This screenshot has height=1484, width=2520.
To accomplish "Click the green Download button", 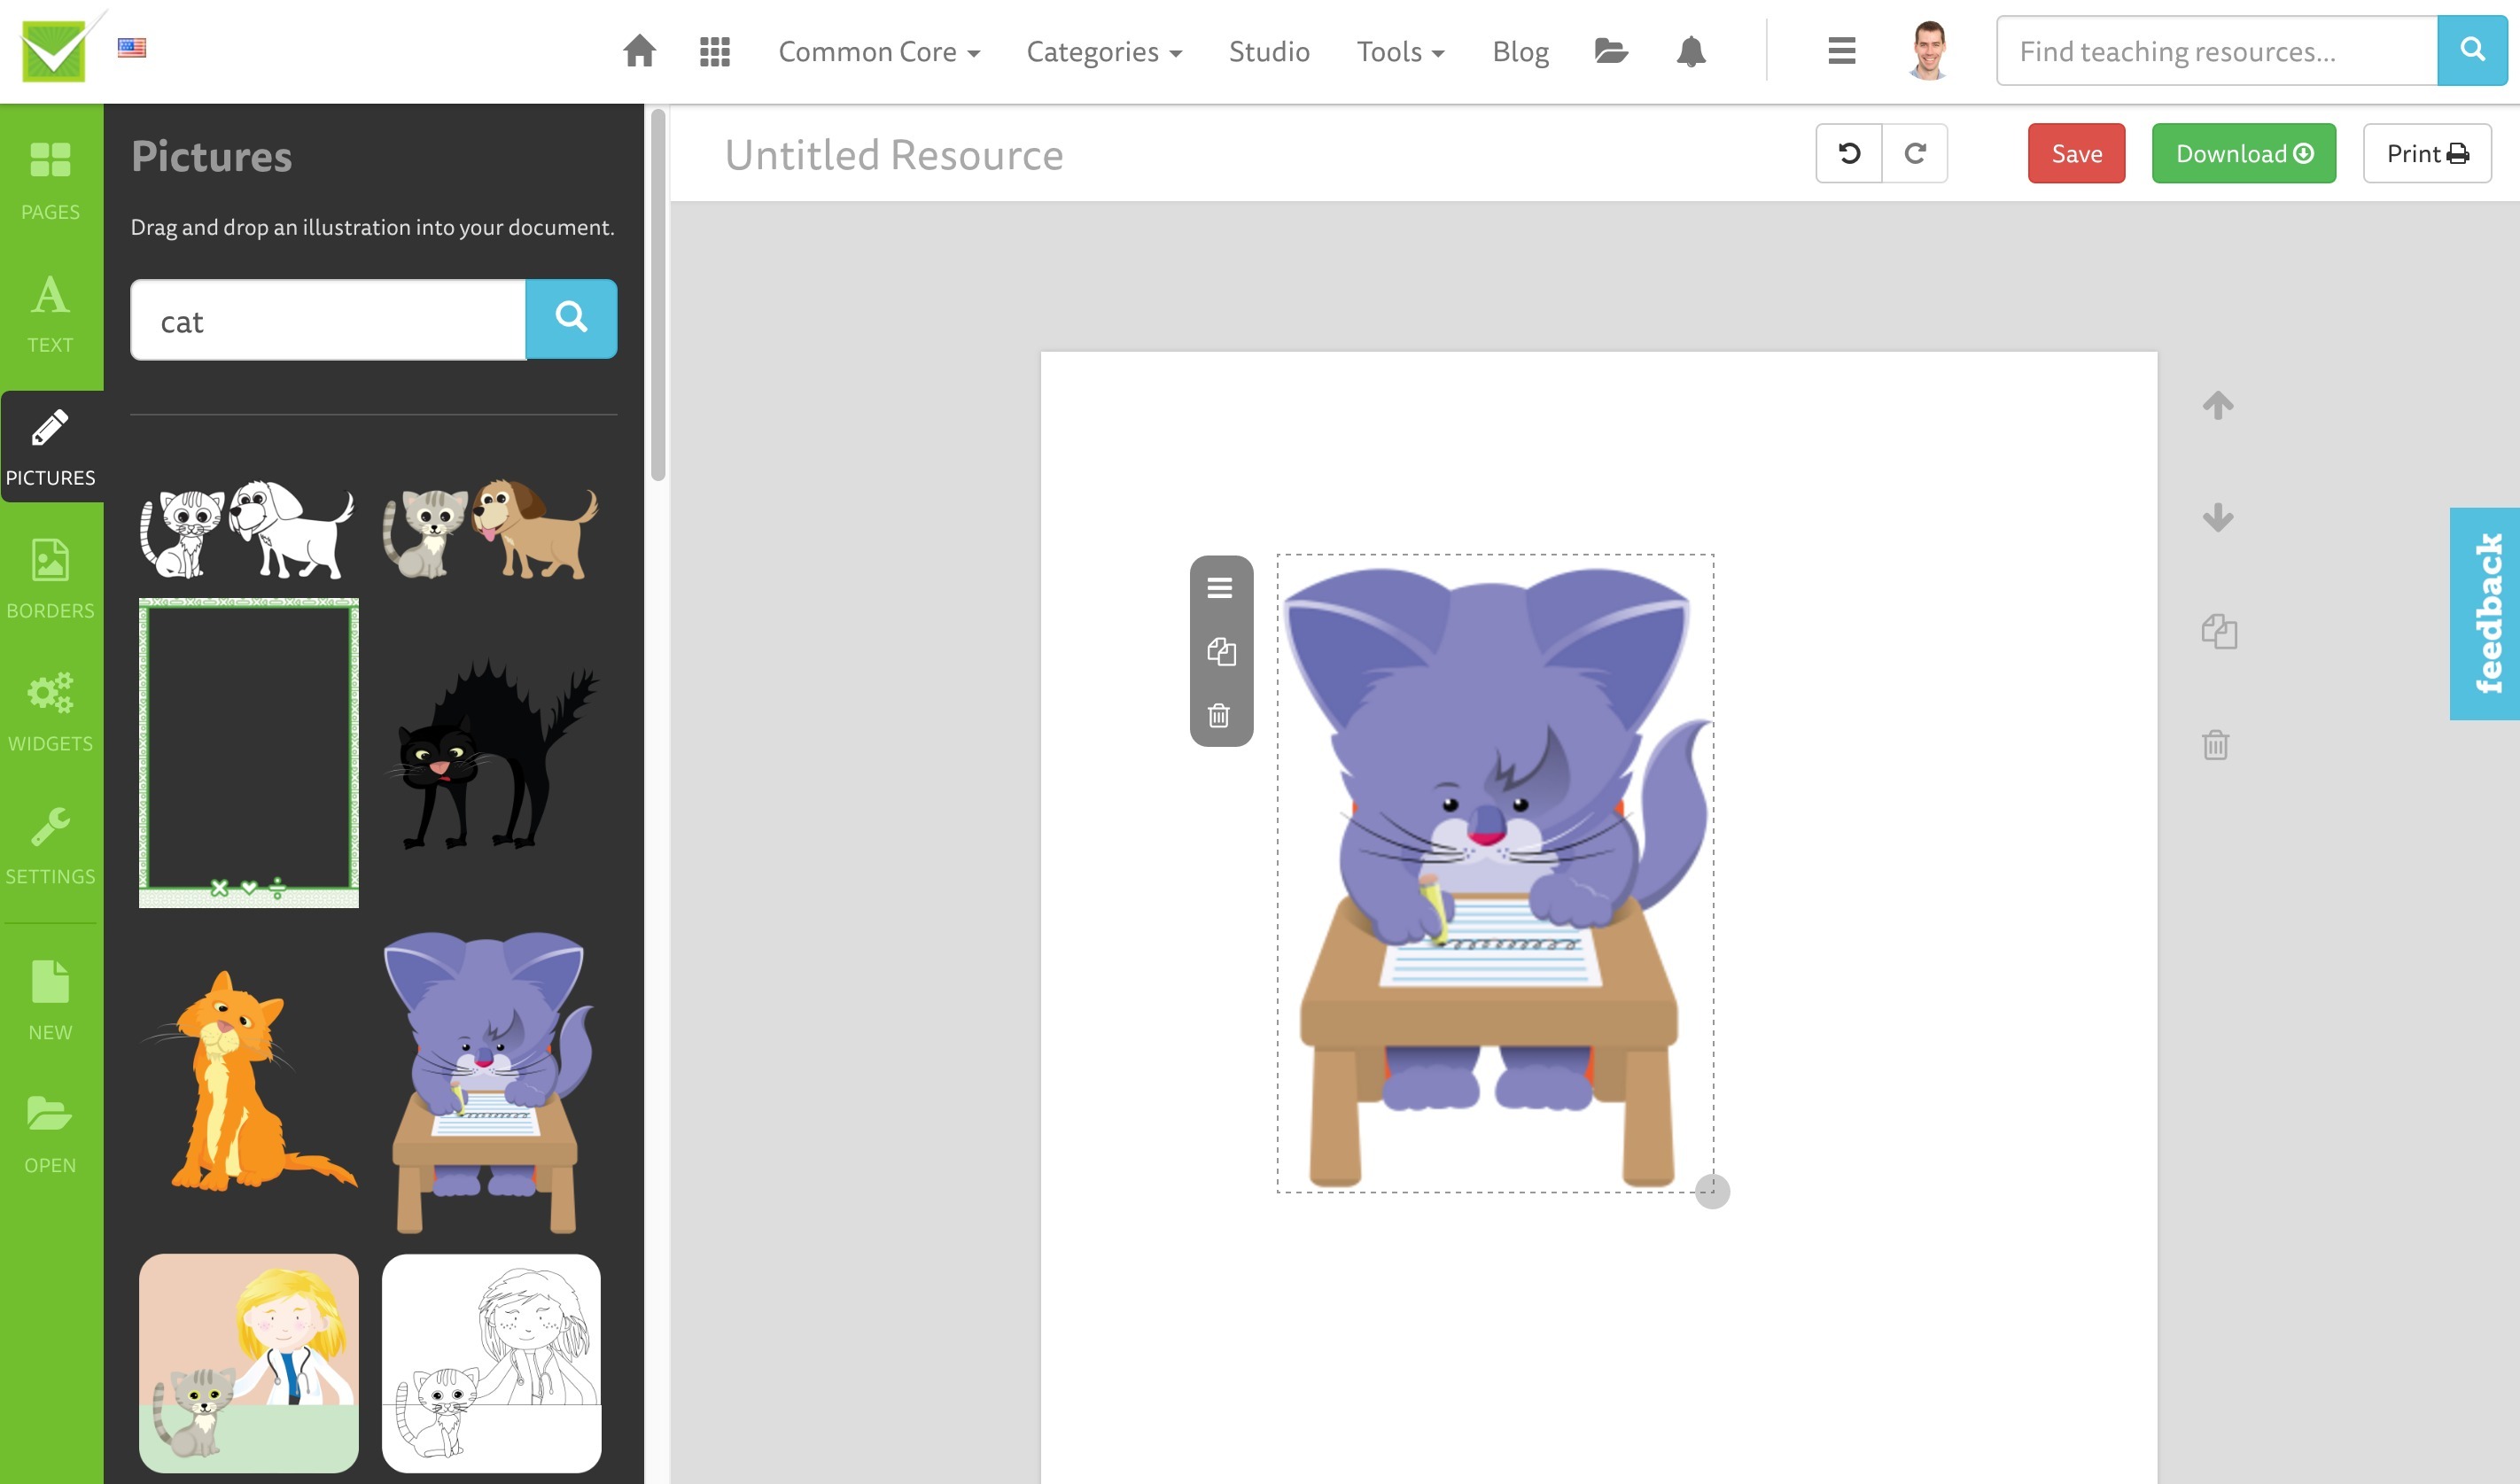I will (2243, 153).
